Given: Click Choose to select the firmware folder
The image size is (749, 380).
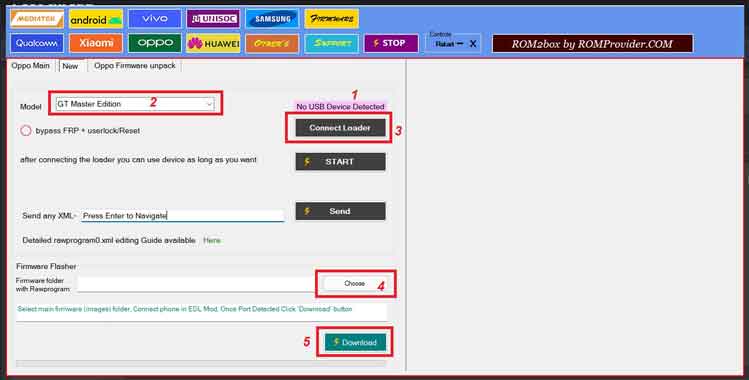Looking at the screenshot, I should pos(354,284).
